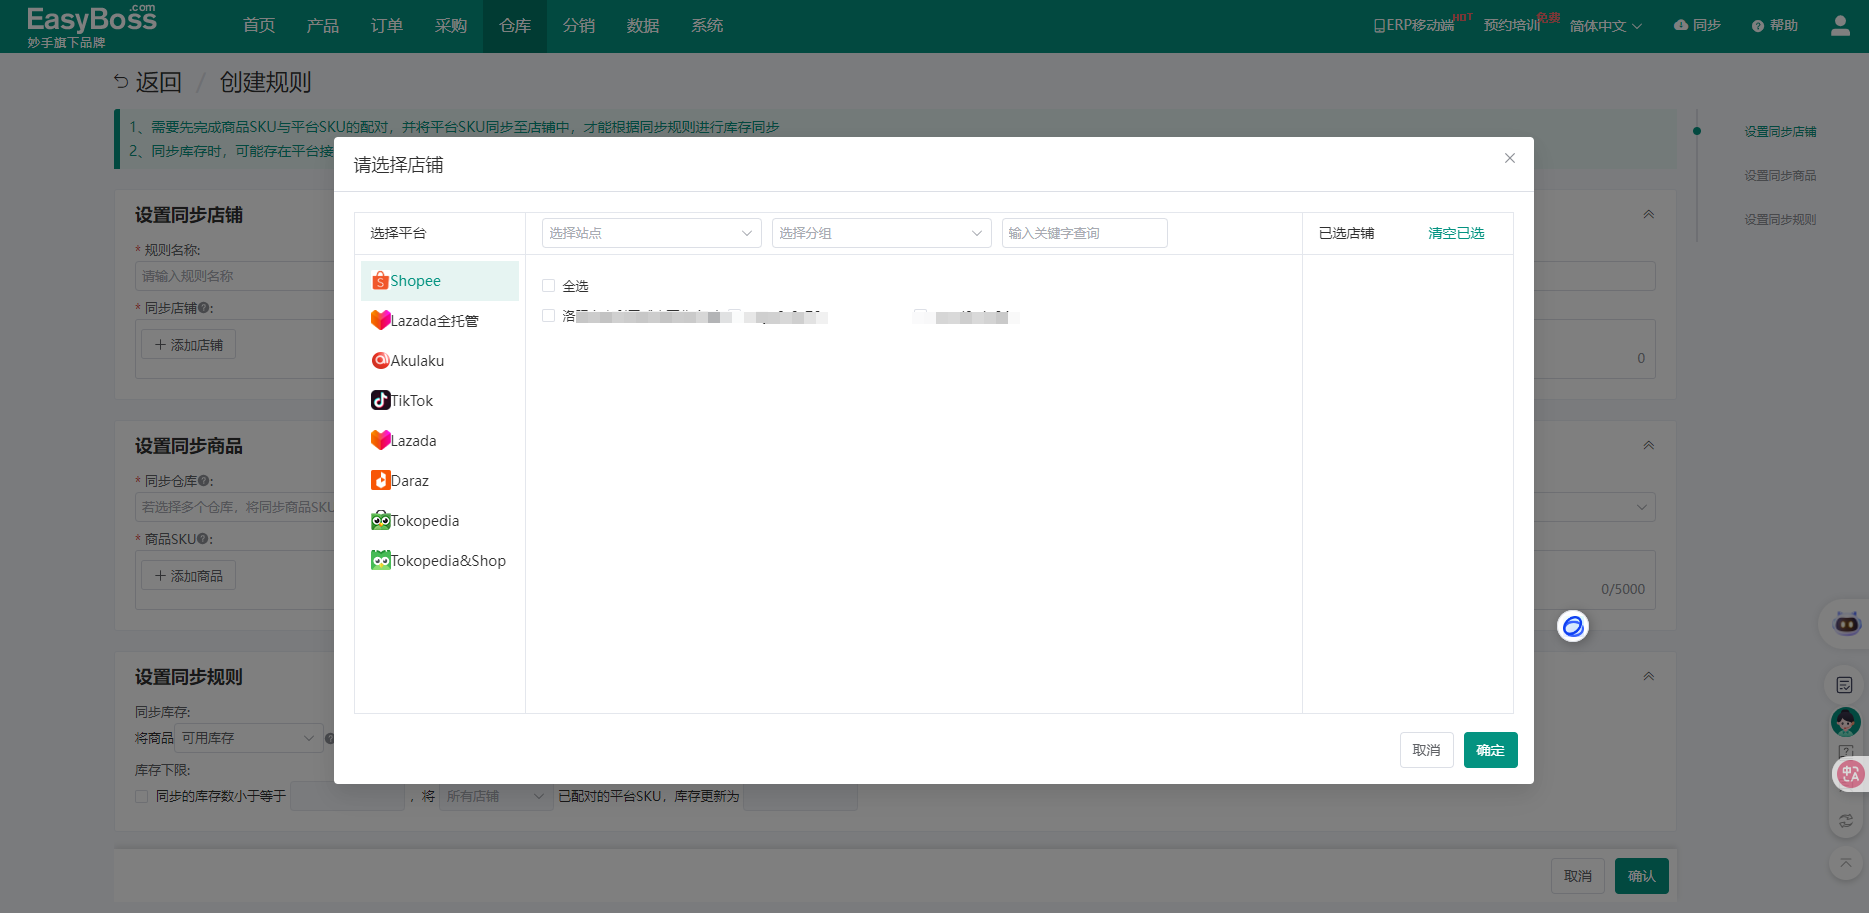Select Tokopedia&Shop platform
The width and height of the screenshot is (1869, 913).
440,561
